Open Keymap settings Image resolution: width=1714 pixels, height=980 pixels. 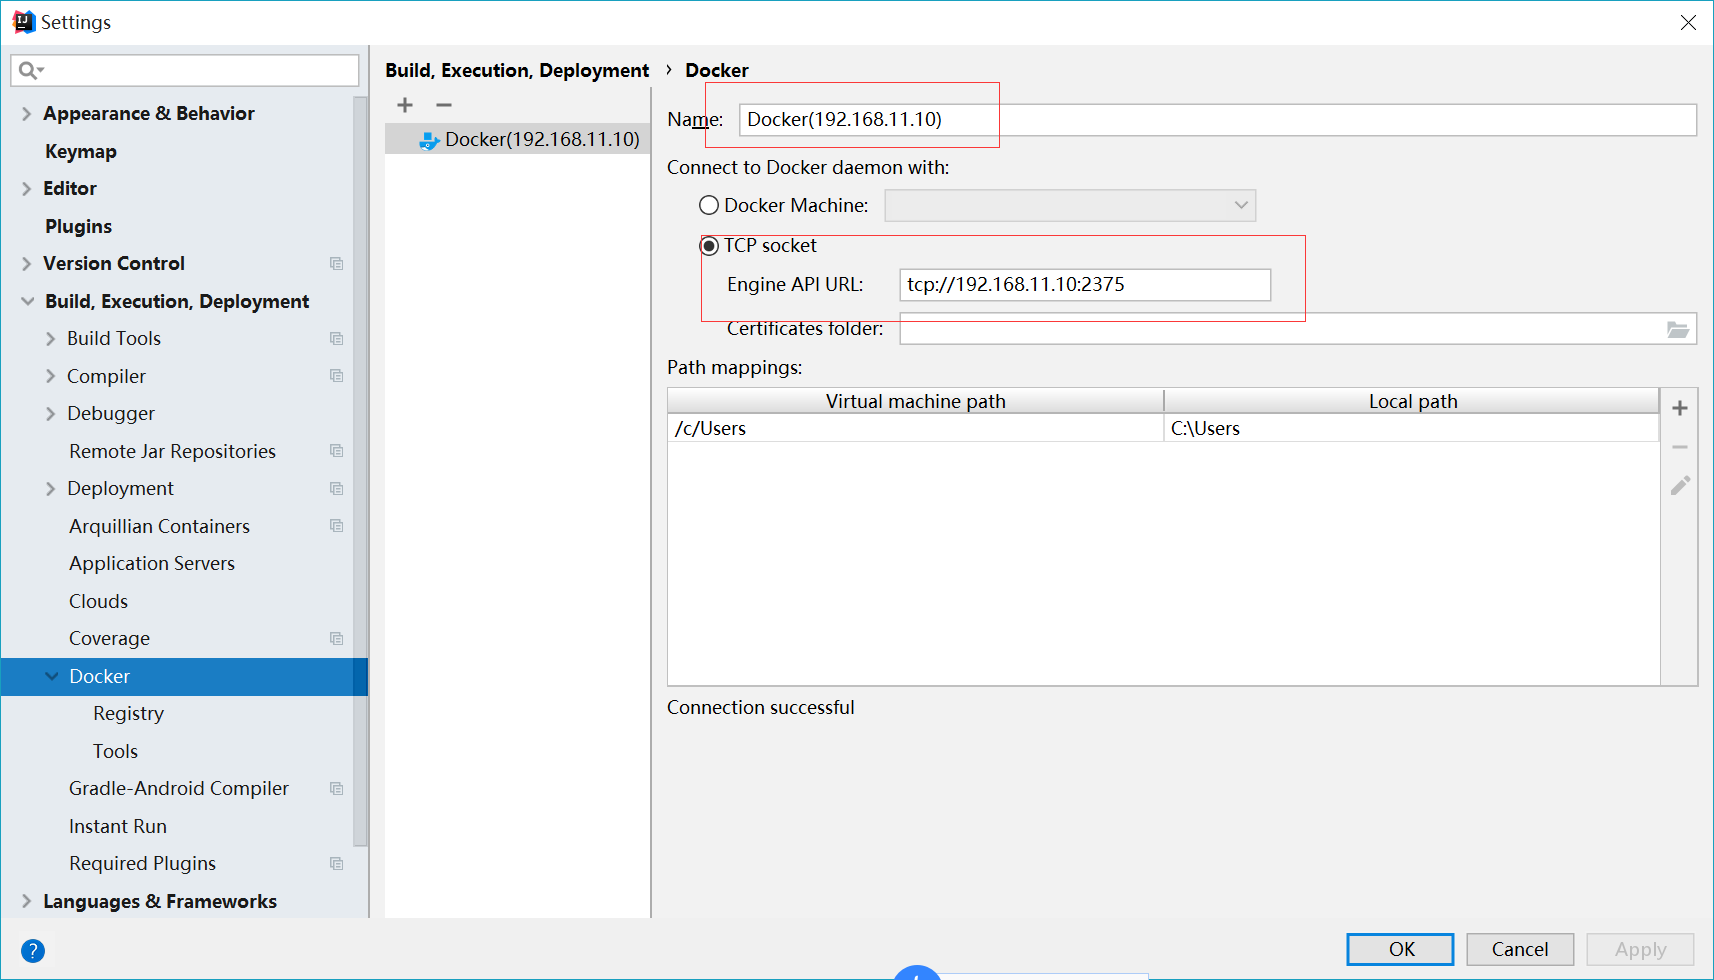point(81,152)
